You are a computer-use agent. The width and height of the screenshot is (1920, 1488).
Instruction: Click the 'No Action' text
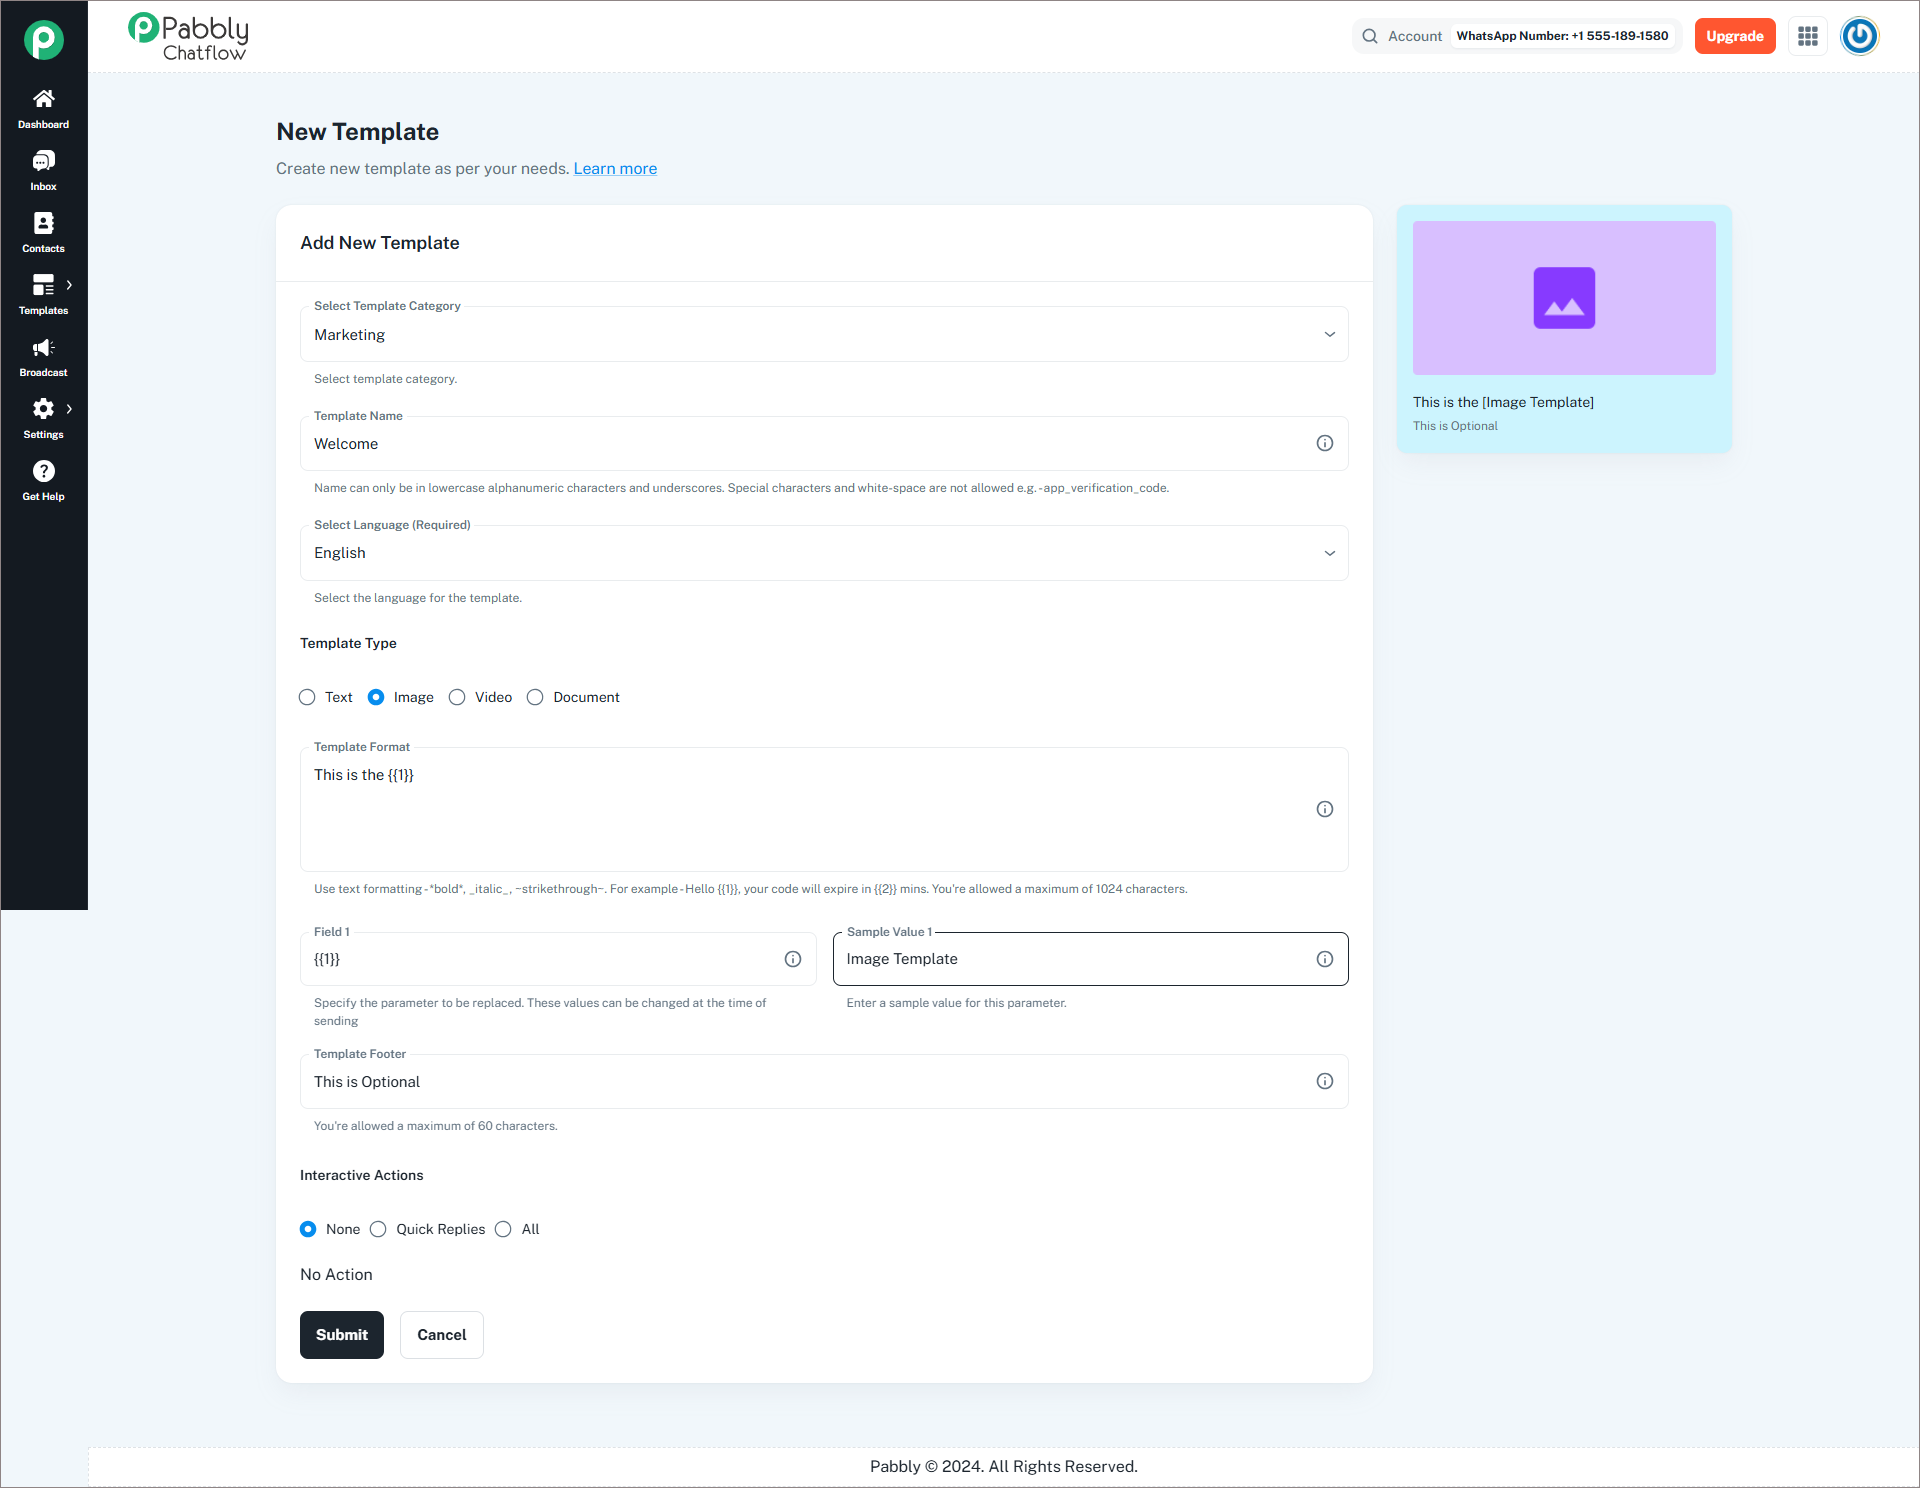[x=336, y=1275]
